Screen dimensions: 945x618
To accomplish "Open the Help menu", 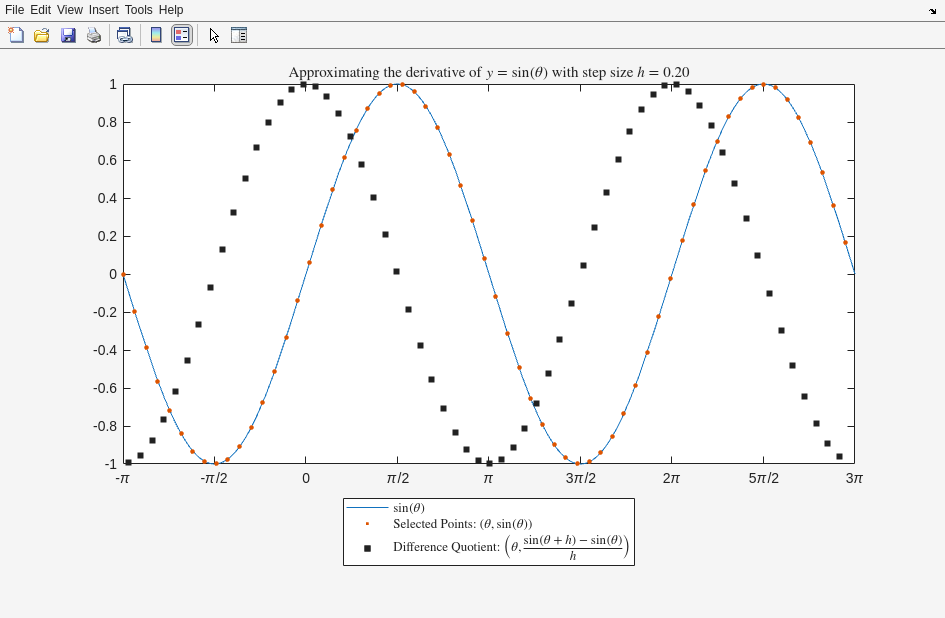I will click(171, 10).
